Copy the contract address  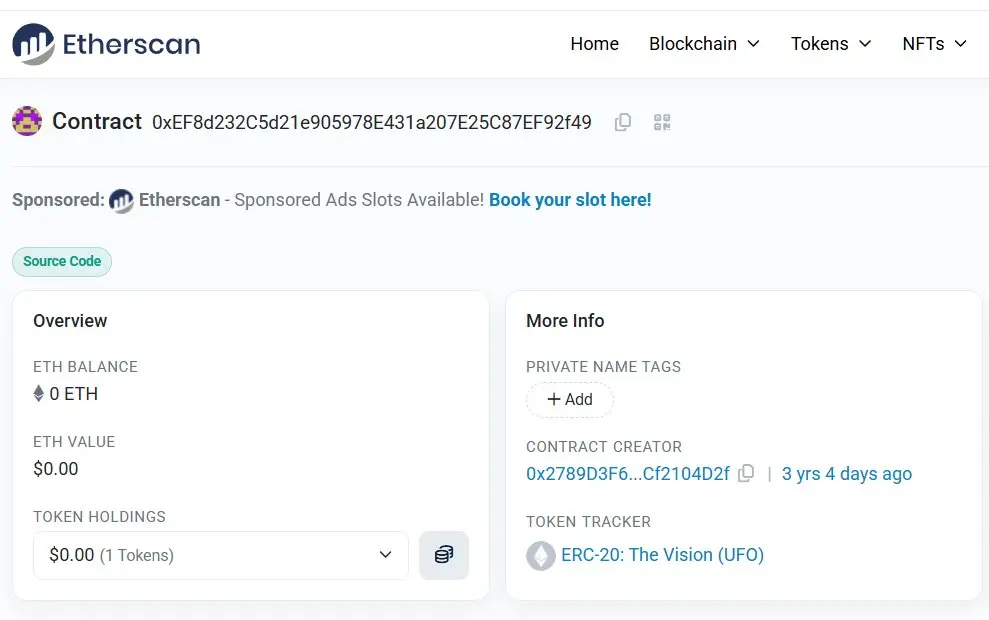tap(623, 122)
